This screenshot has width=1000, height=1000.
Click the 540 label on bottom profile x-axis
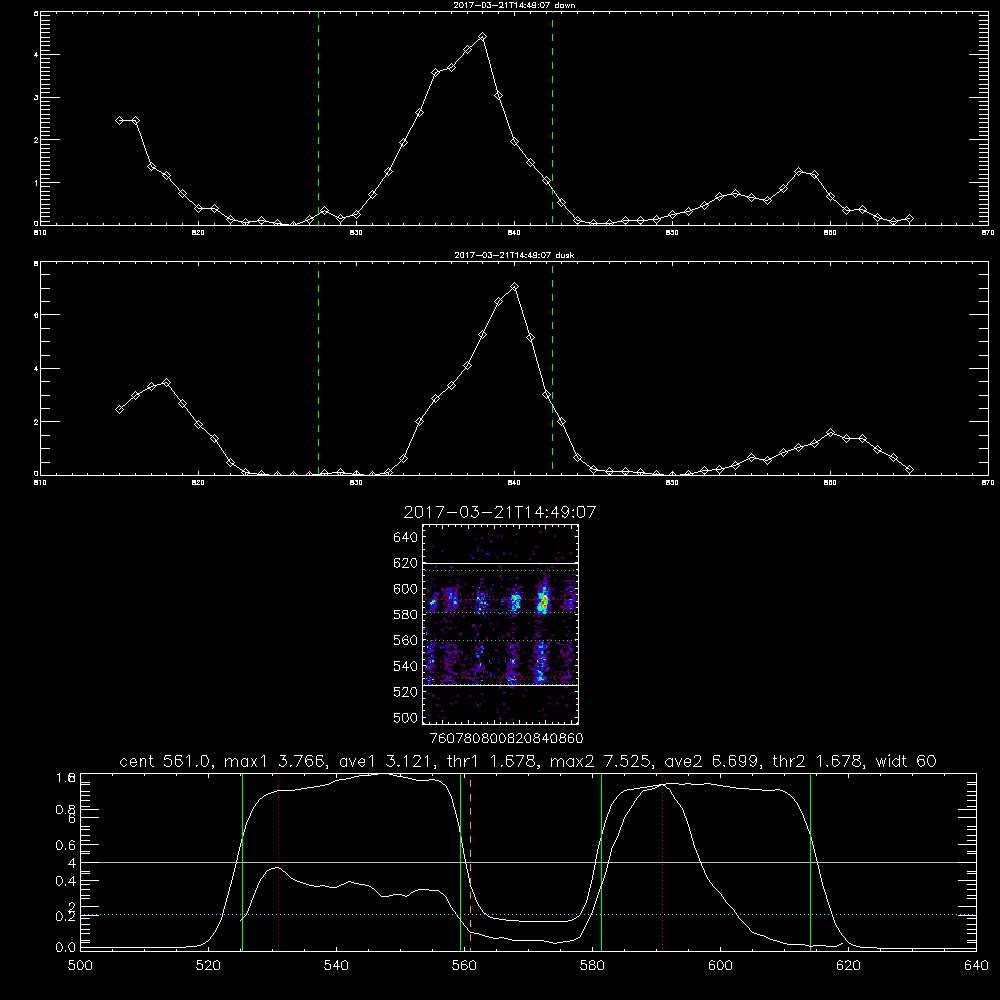pyautogui.click(x=336, y=966)
